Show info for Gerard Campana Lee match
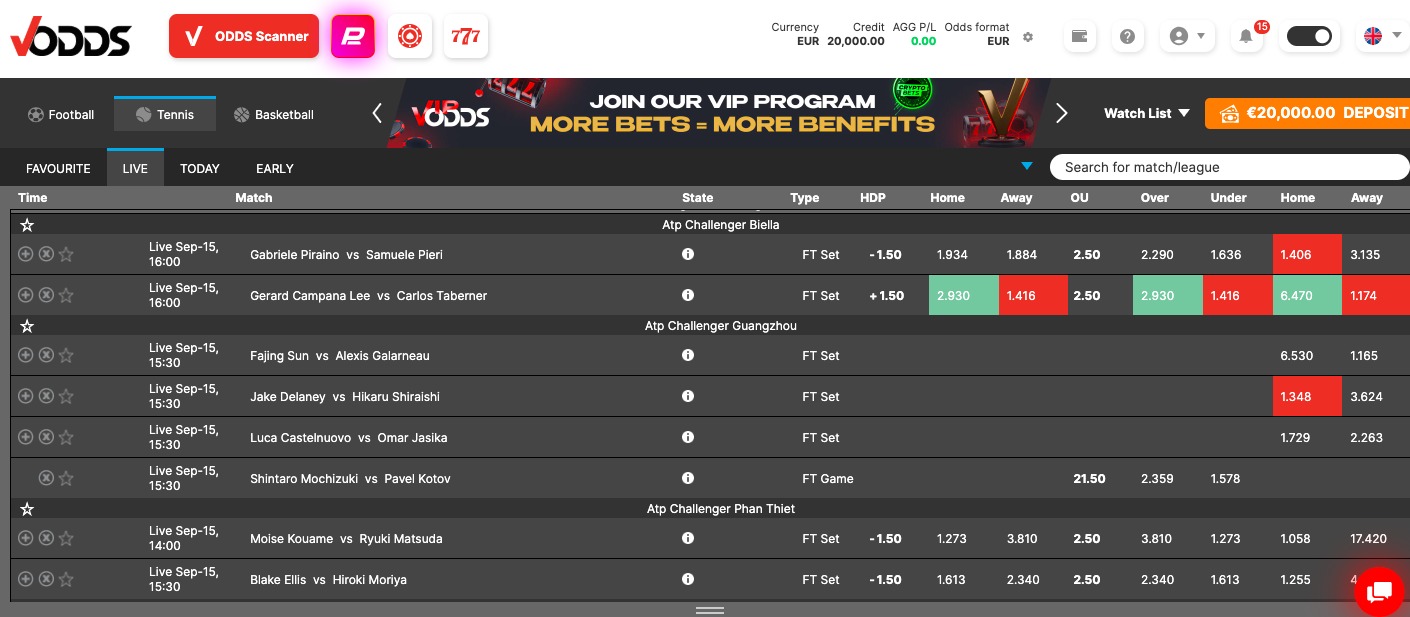Screen dimensions: 1410x617 688,295
